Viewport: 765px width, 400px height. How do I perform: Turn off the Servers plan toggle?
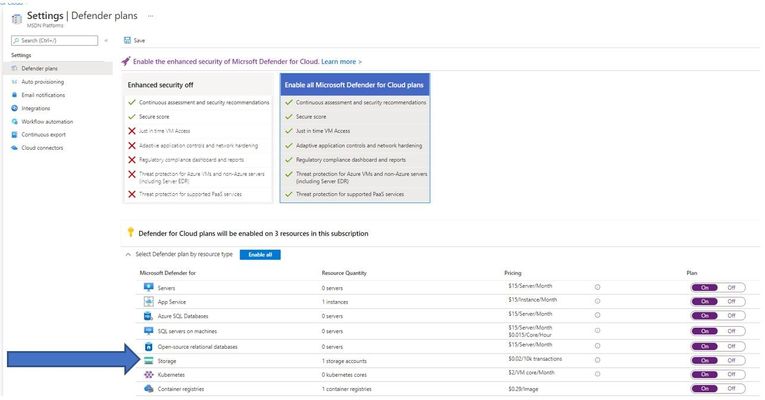tap(731, 287)
